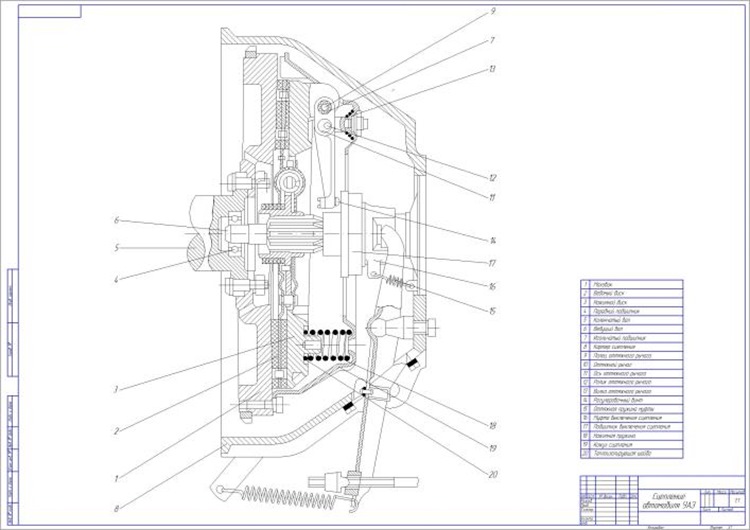The image size is (750, 530).
Task: Click callout number 9 at top right
Action: tap(493, 11)
